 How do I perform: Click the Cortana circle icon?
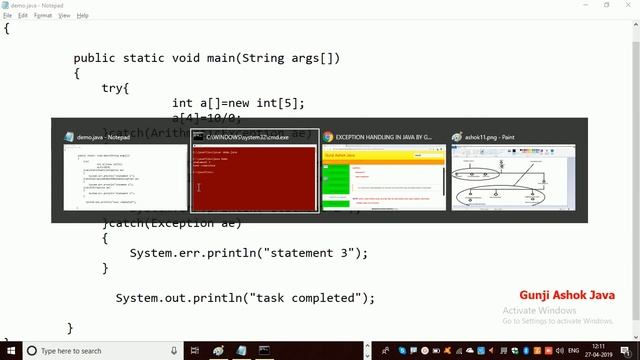(x=32, y=351)
